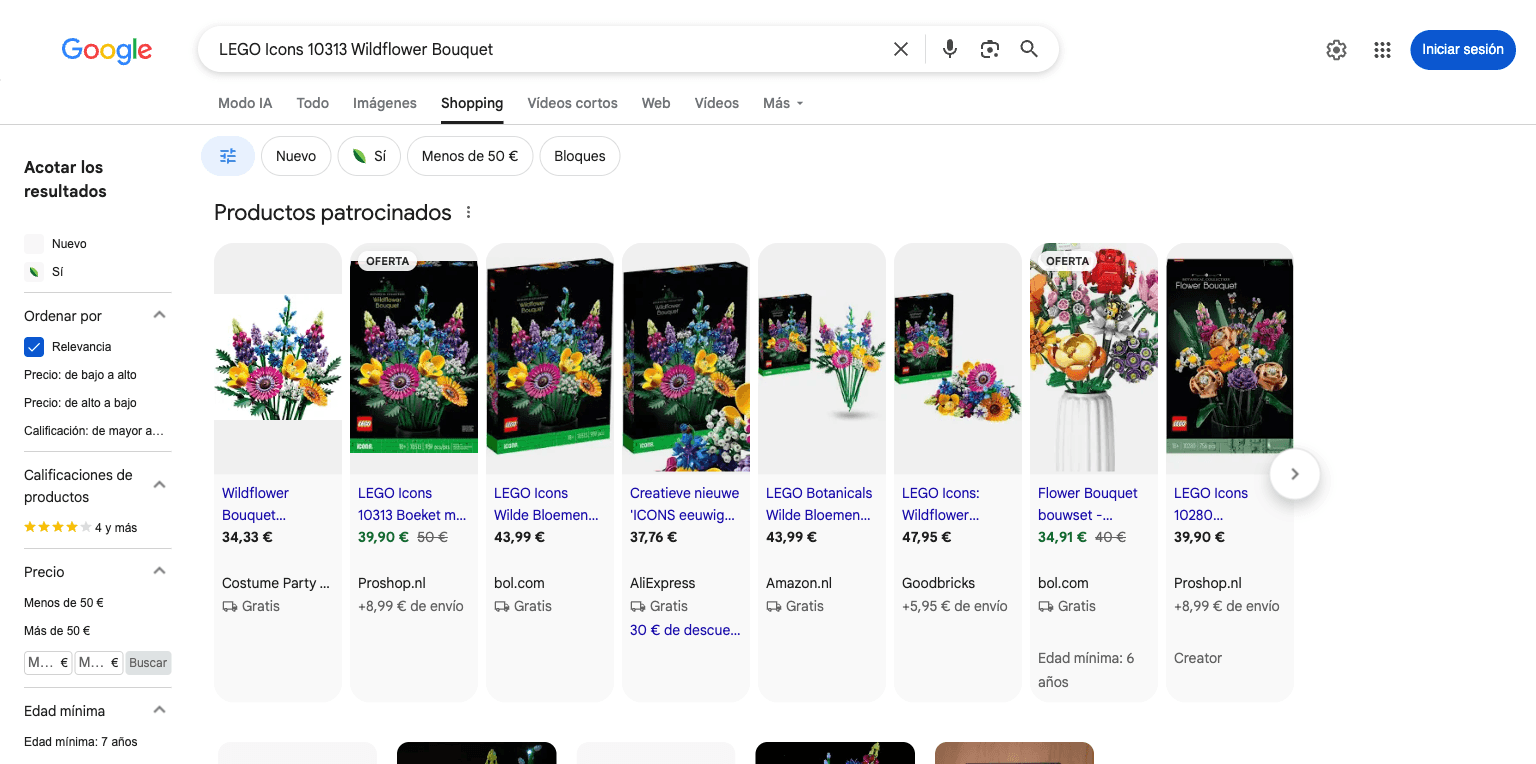Filter by Más de 50 € in sidebar
Viewport: 1536px width, 764px height.
(x=57, y=631)
